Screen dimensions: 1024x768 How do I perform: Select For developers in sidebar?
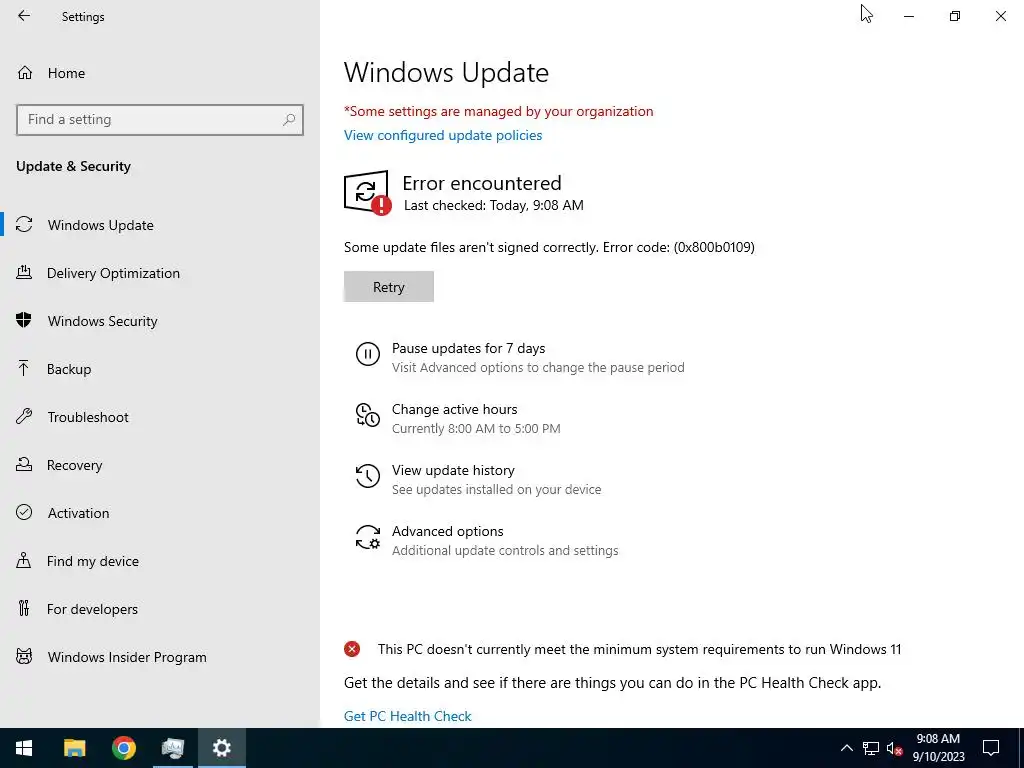[x=92, y=609]
